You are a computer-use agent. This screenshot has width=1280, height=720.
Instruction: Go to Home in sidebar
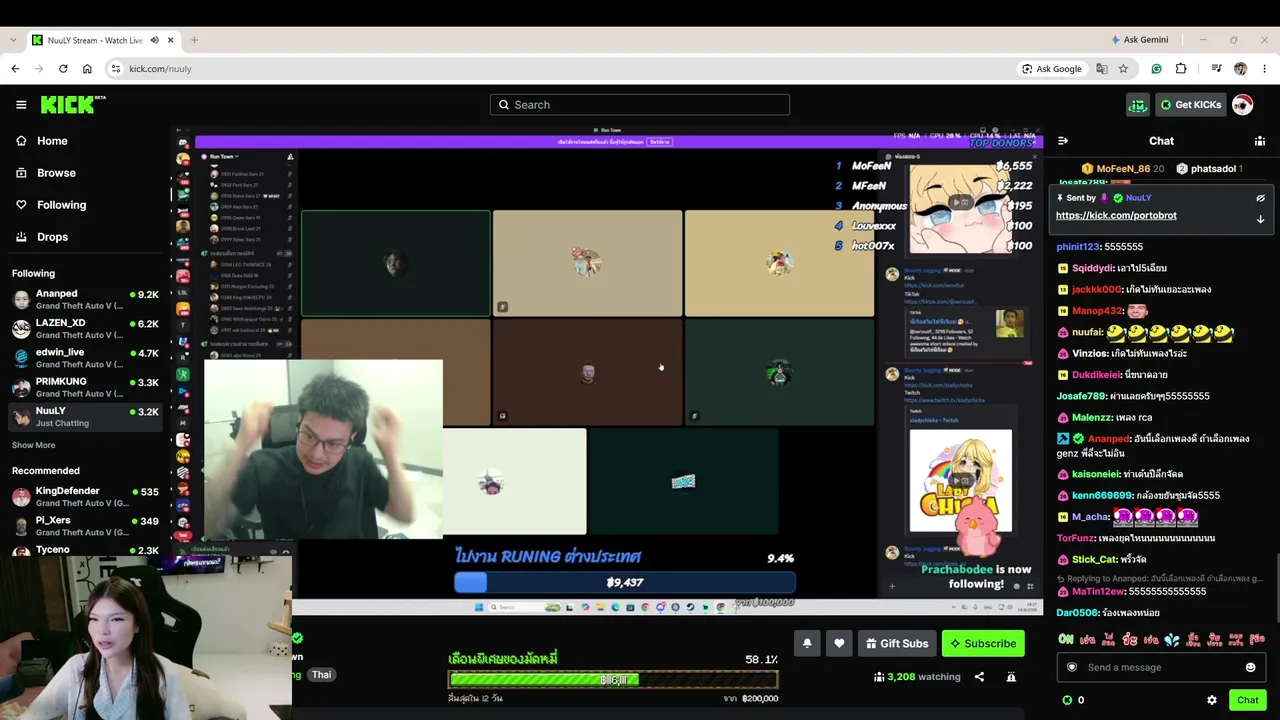(42, 141)
